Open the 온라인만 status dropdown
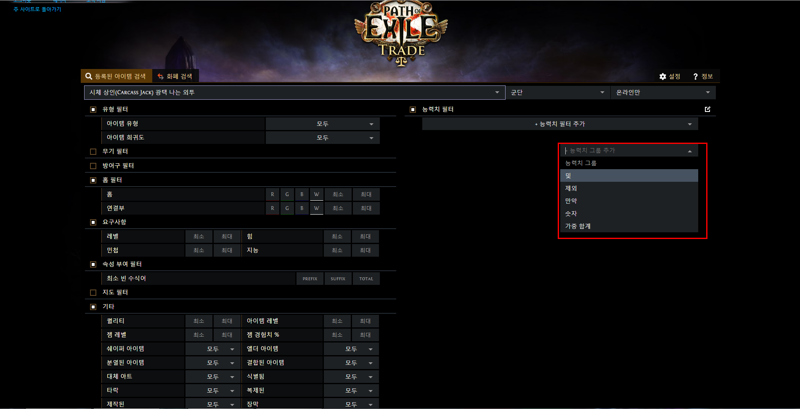Viewport: 800px width, 409px height. coord(663,92)
